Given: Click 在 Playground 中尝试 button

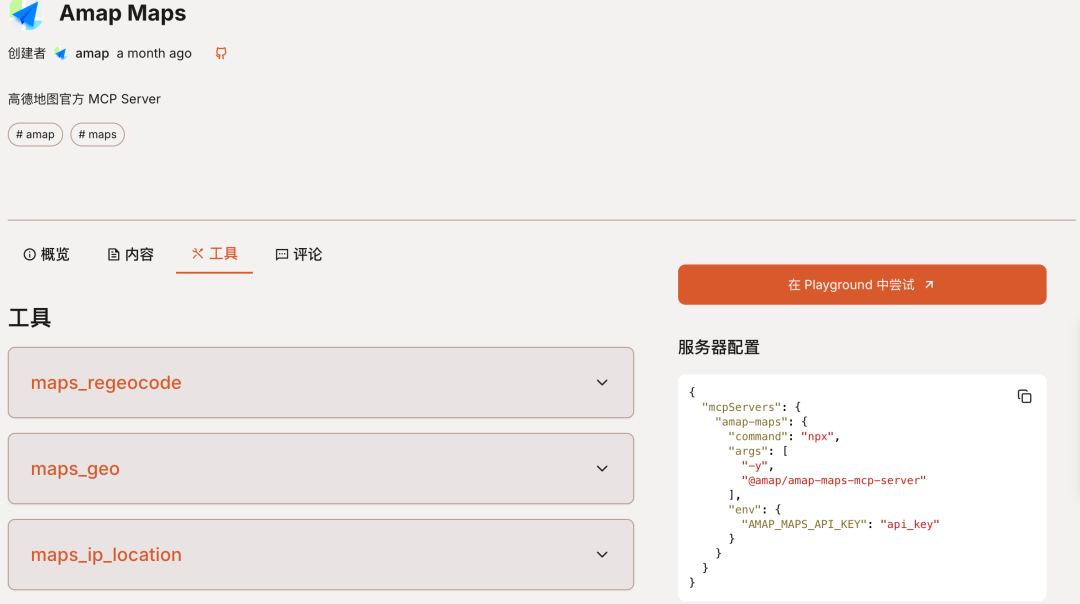Looking at the screenshot, I should coord(861,285).
